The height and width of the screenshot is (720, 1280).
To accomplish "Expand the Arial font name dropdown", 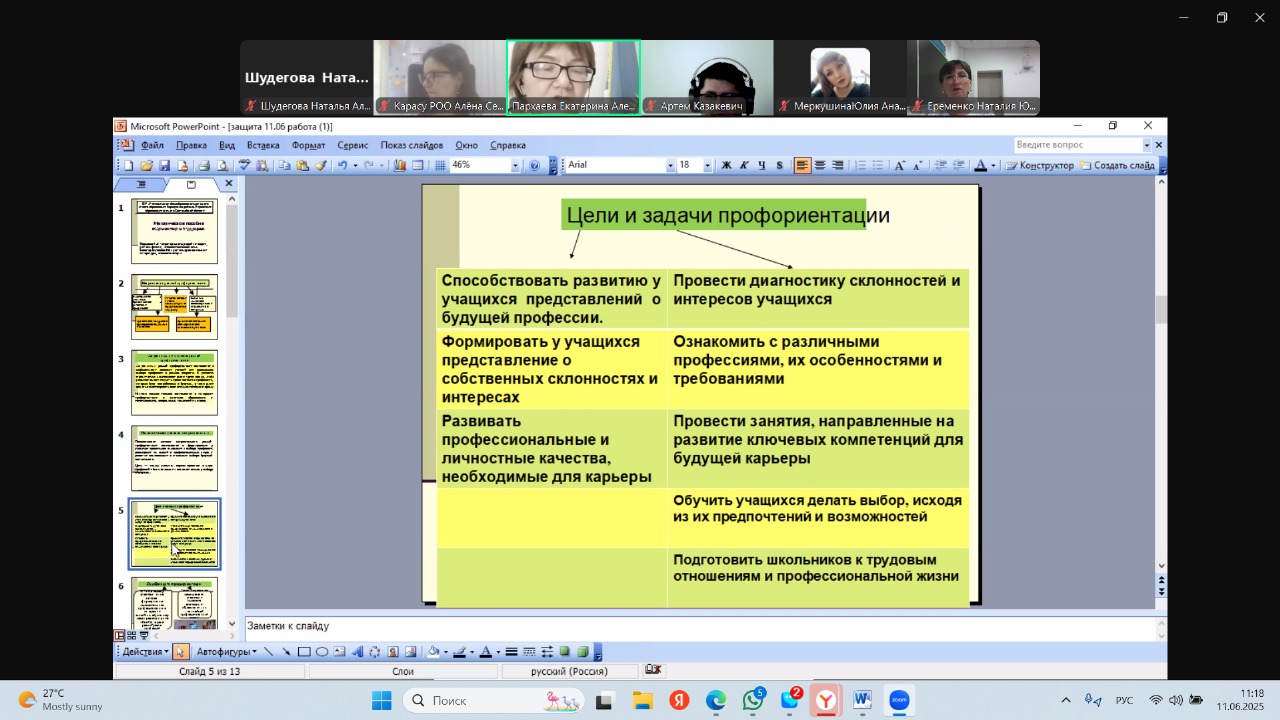I will [670, 166].
